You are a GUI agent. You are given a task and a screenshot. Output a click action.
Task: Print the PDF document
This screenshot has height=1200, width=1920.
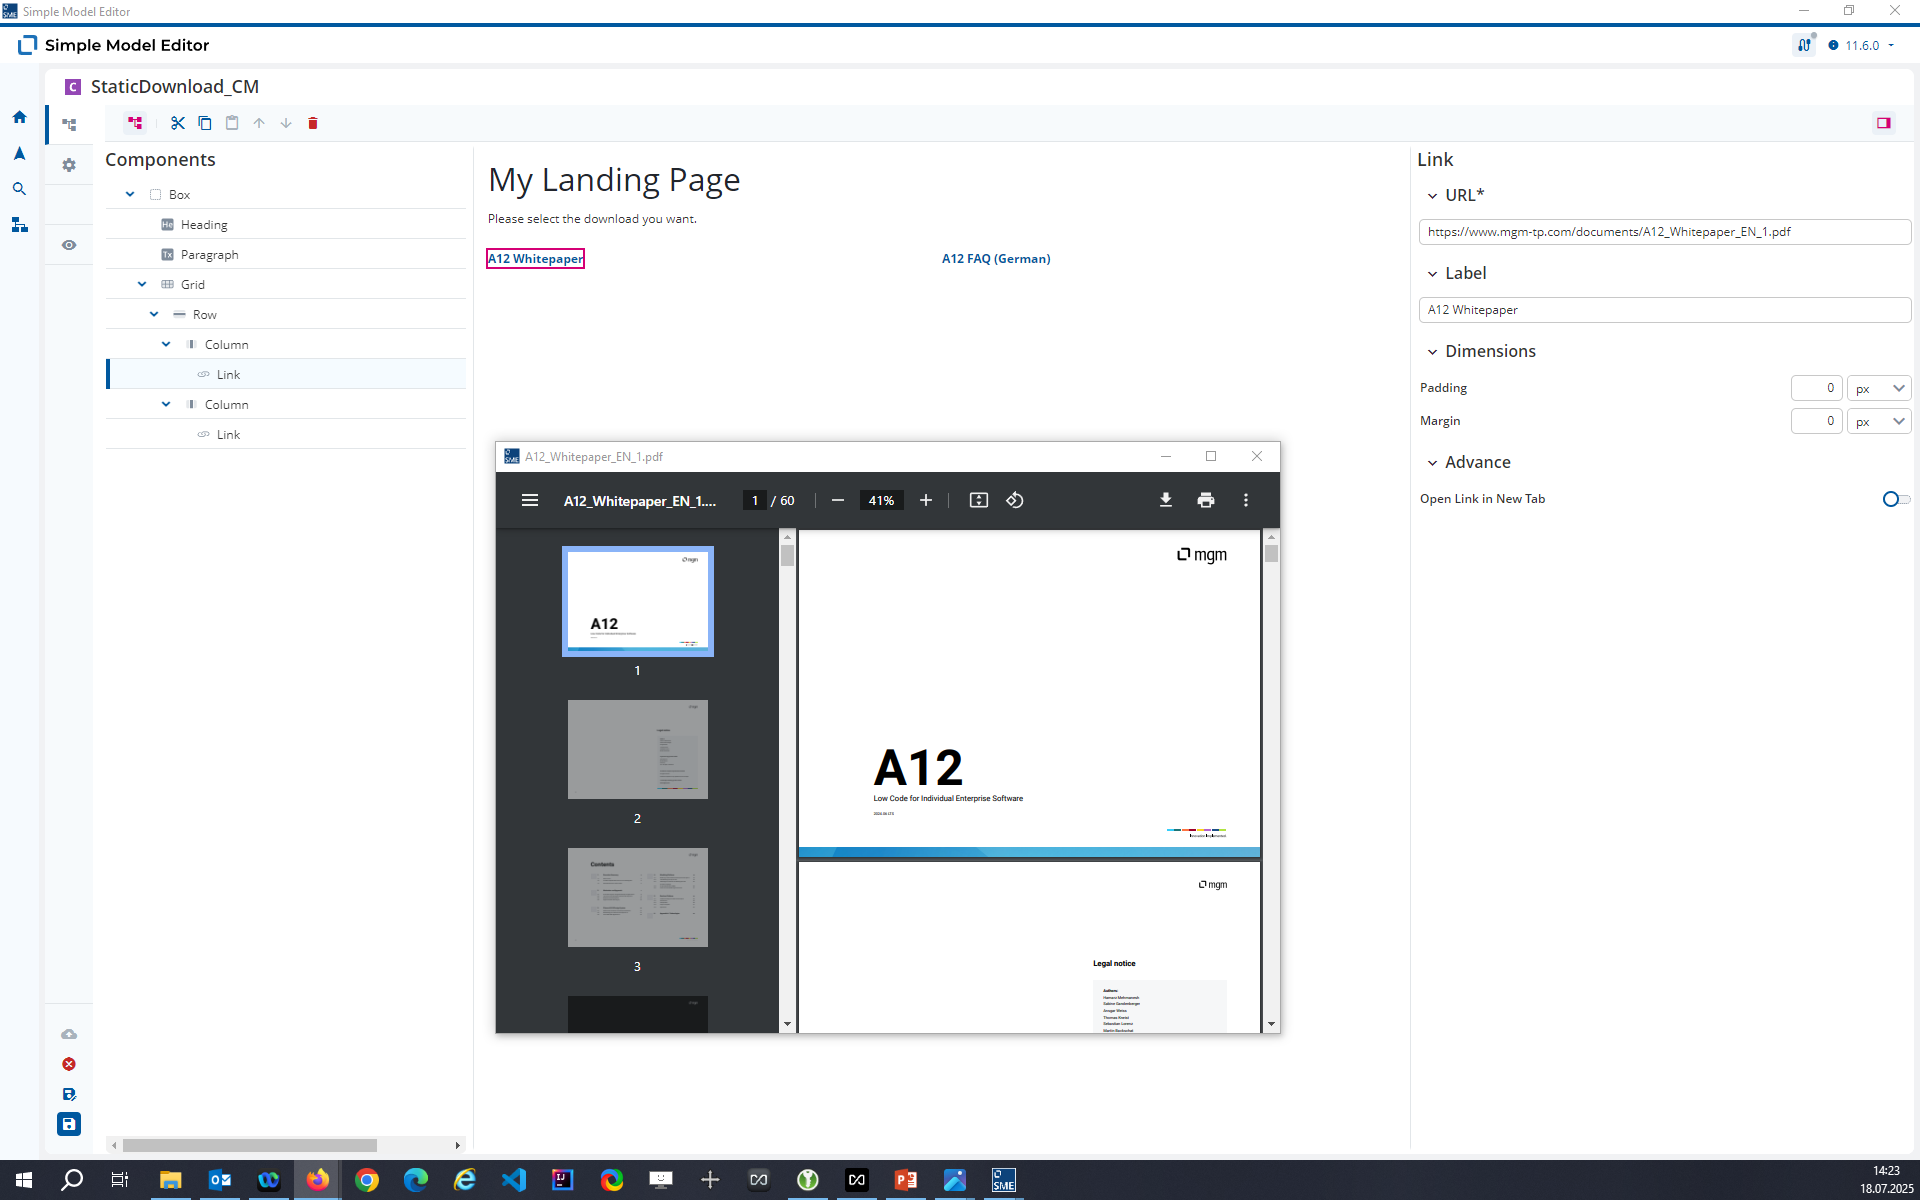tap(1206, 500)
